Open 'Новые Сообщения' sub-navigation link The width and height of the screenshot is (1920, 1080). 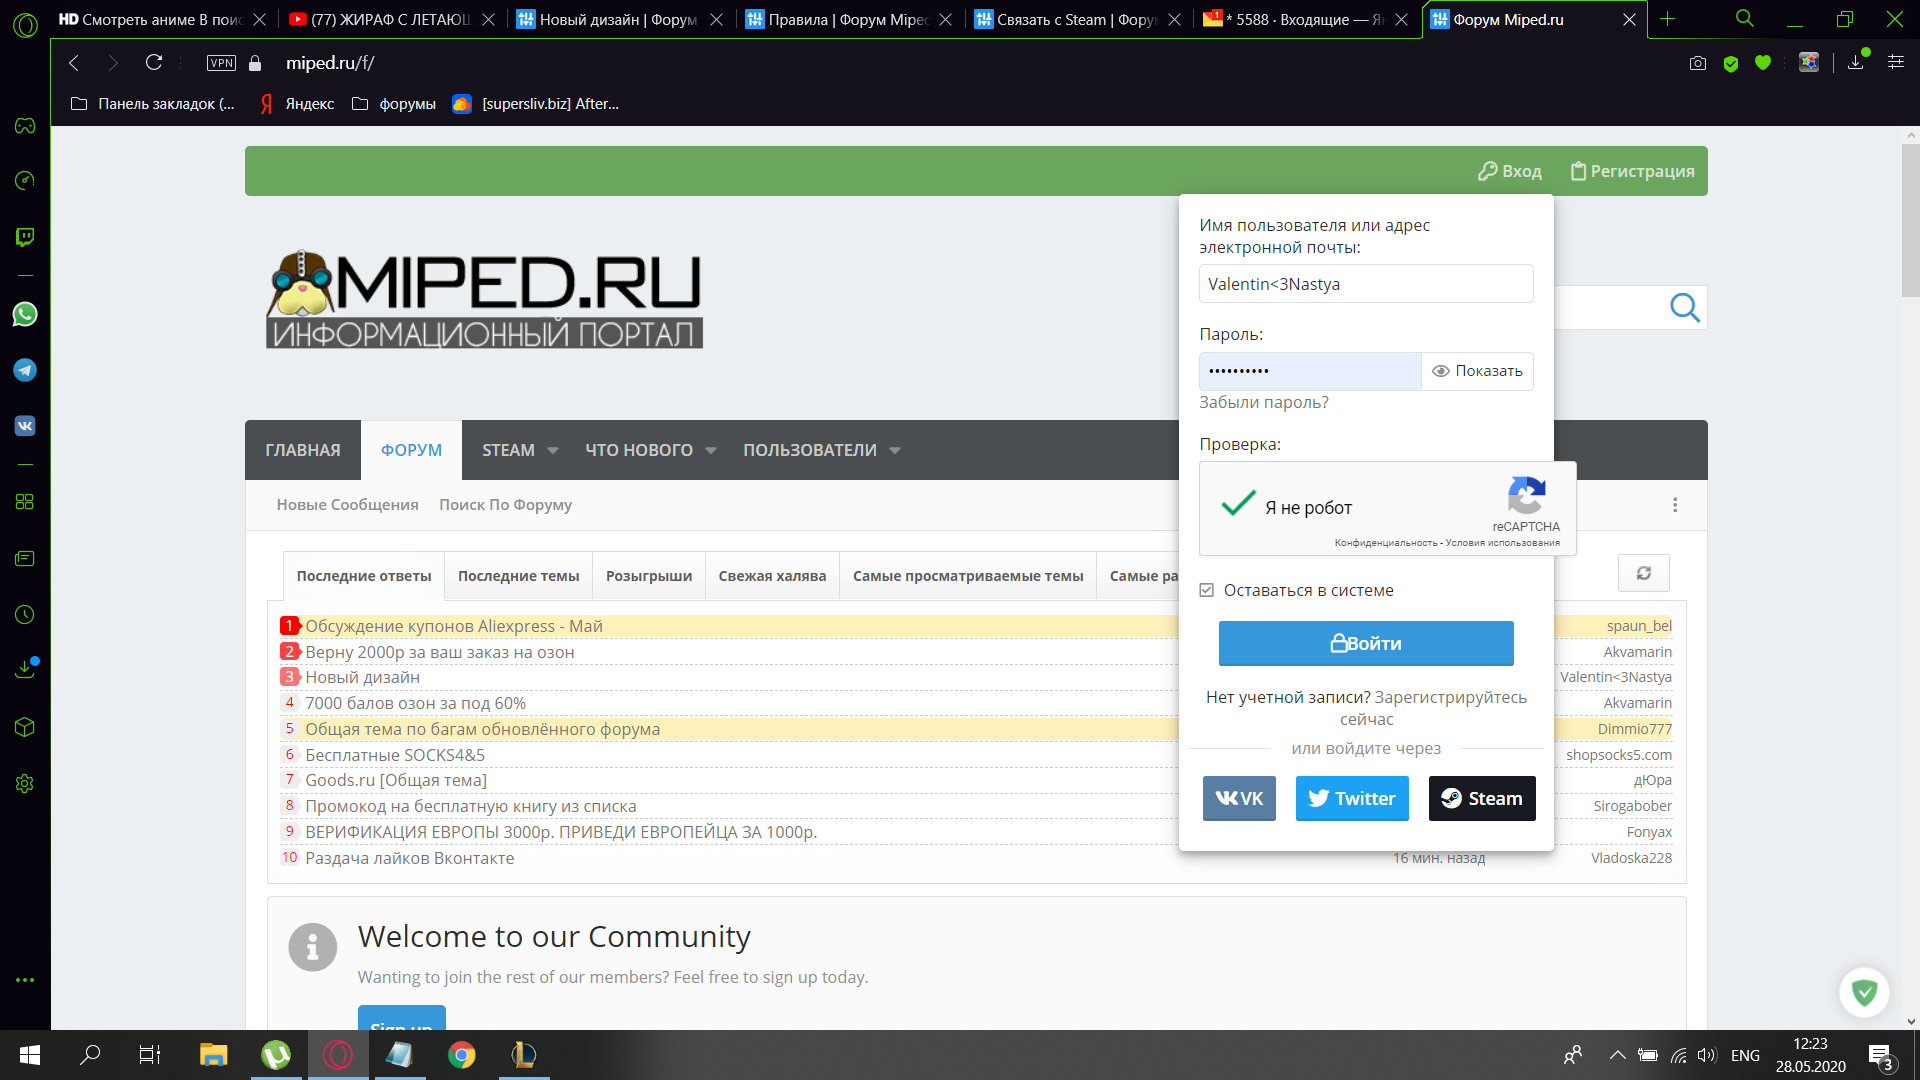tap(347, 505)
